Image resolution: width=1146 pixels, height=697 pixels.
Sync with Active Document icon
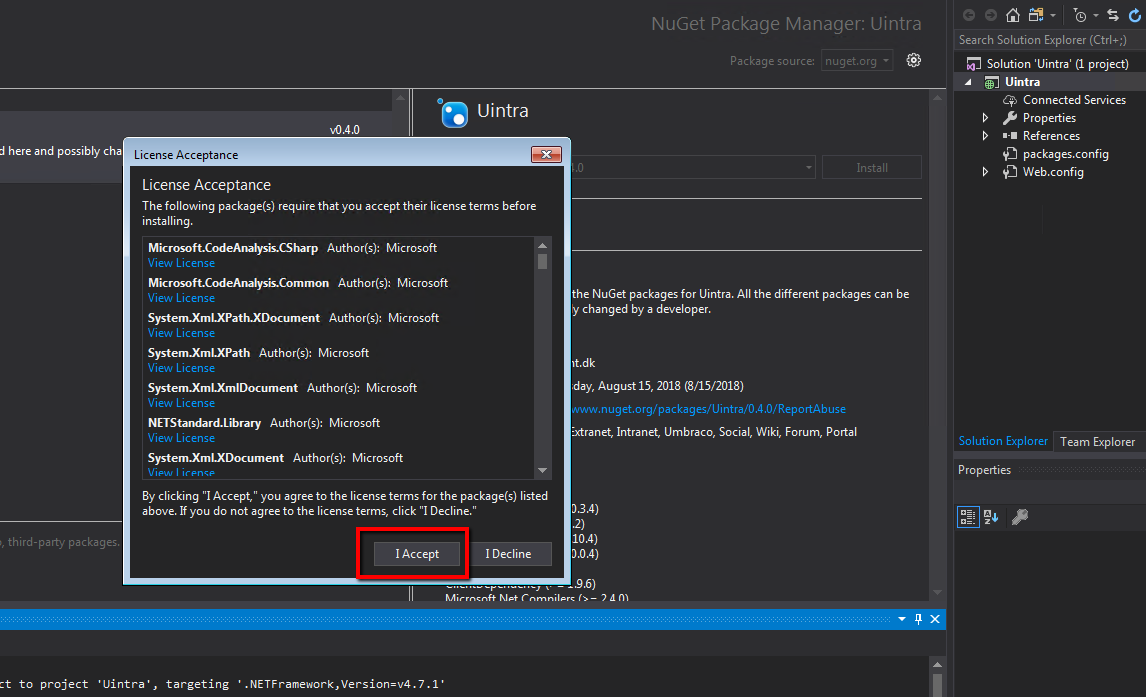pyautogui.click(x=1112, y=15)
